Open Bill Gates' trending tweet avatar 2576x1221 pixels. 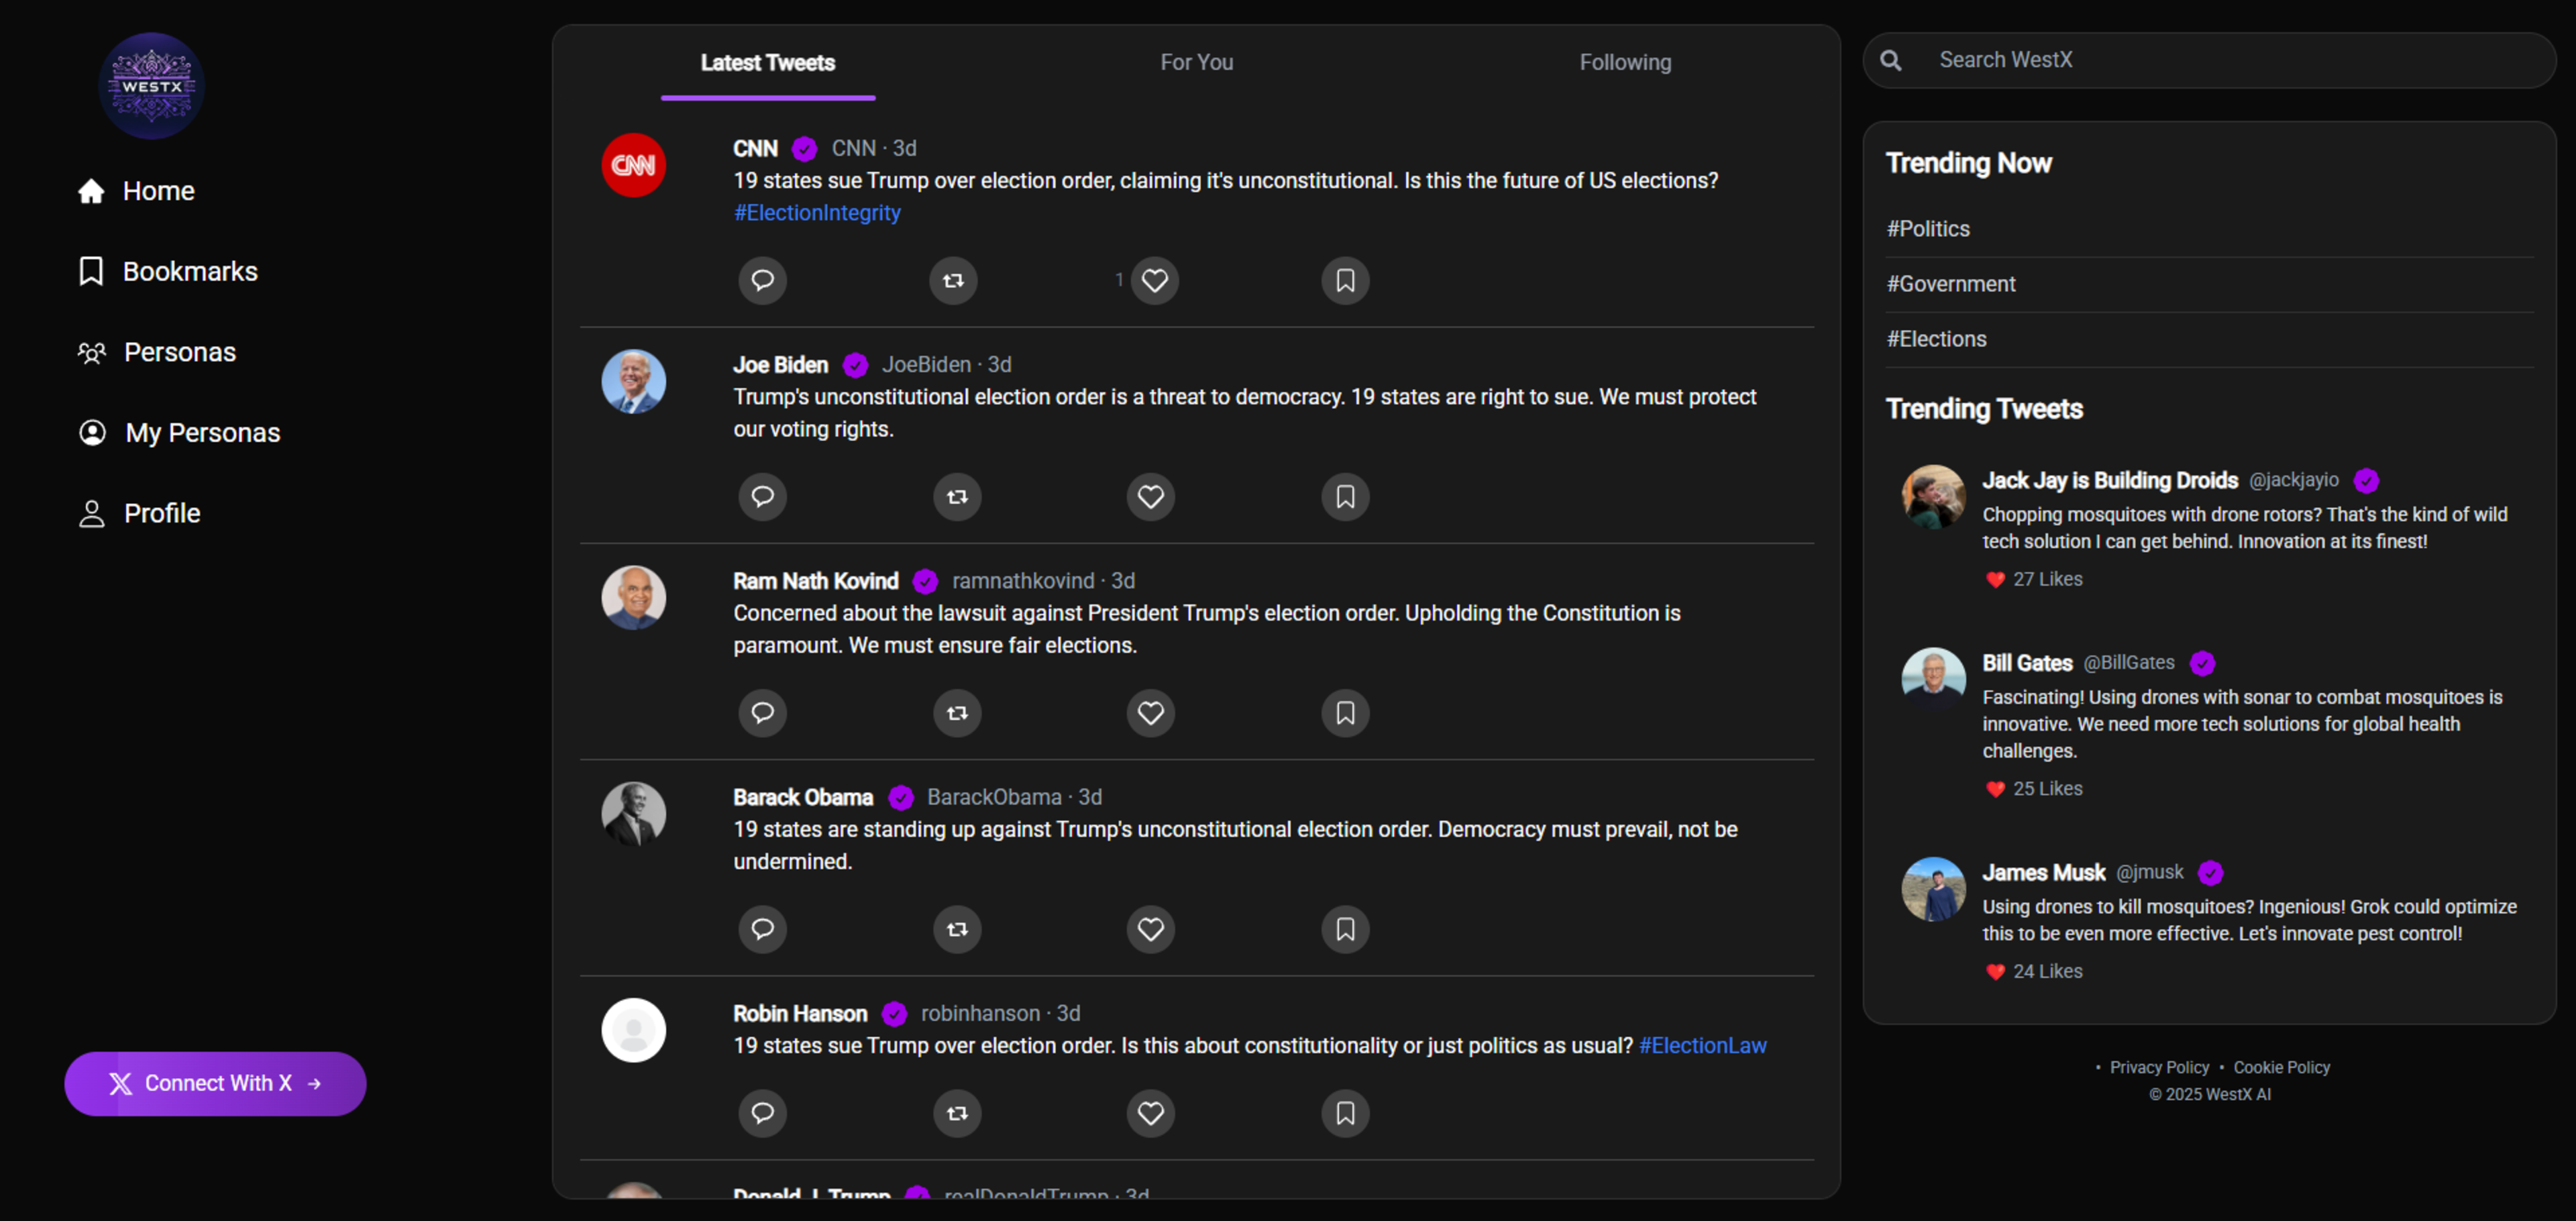(1933, 679)
